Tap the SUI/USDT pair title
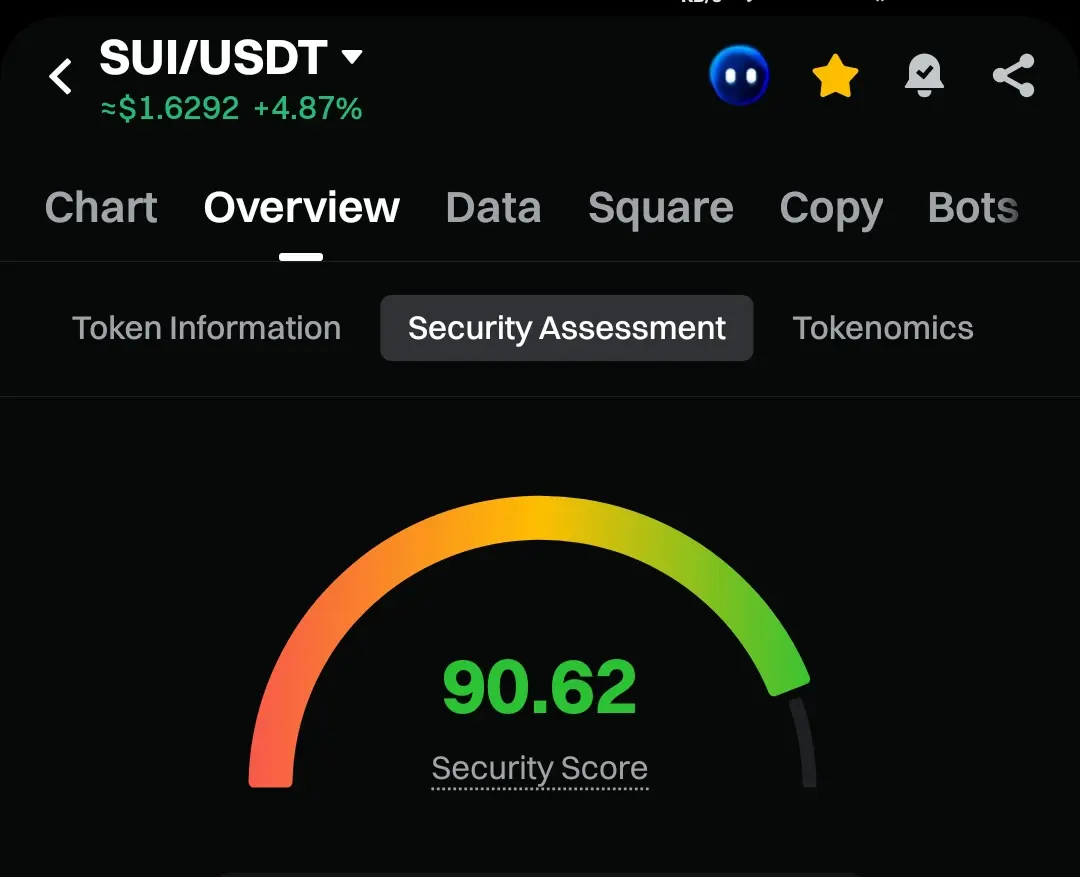Screen dimensions: 1080x877 213,56
